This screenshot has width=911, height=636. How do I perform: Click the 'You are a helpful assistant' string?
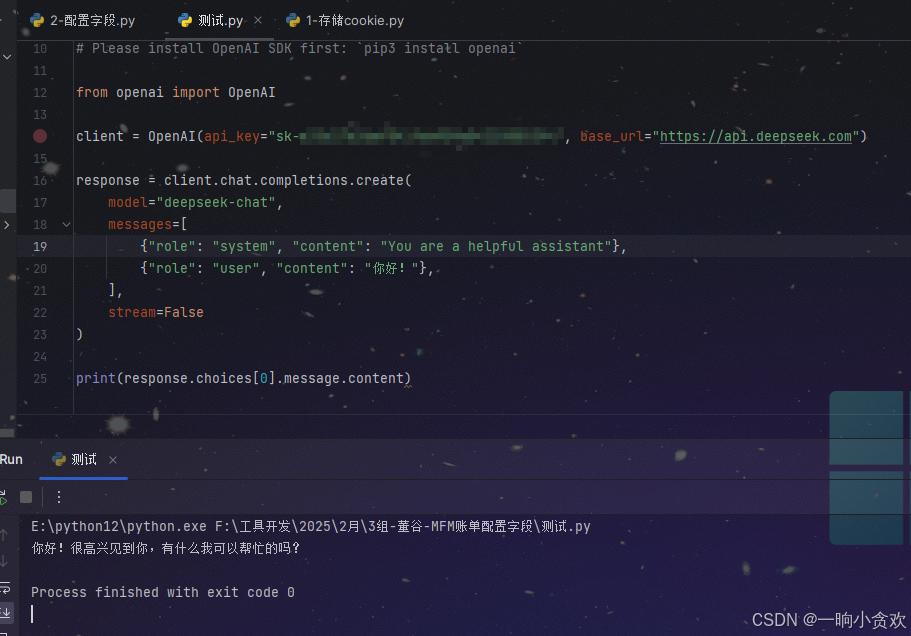tap(496, 246)
